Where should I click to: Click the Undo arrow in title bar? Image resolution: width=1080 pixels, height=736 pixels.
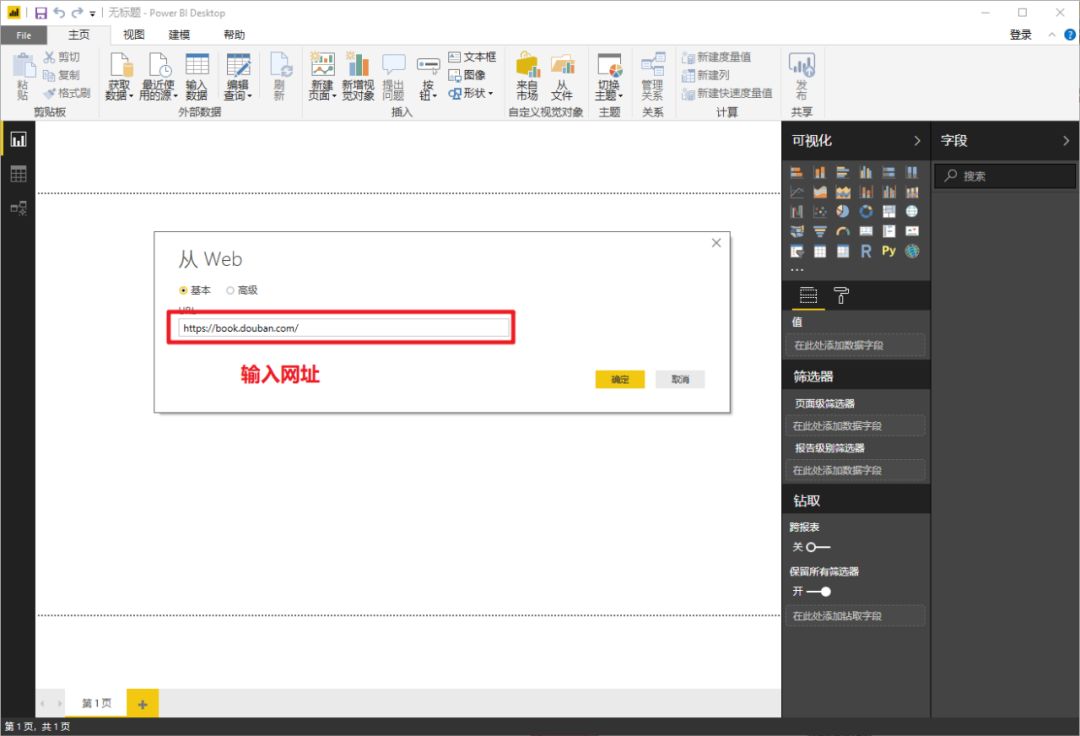click(x=59, y=13)
